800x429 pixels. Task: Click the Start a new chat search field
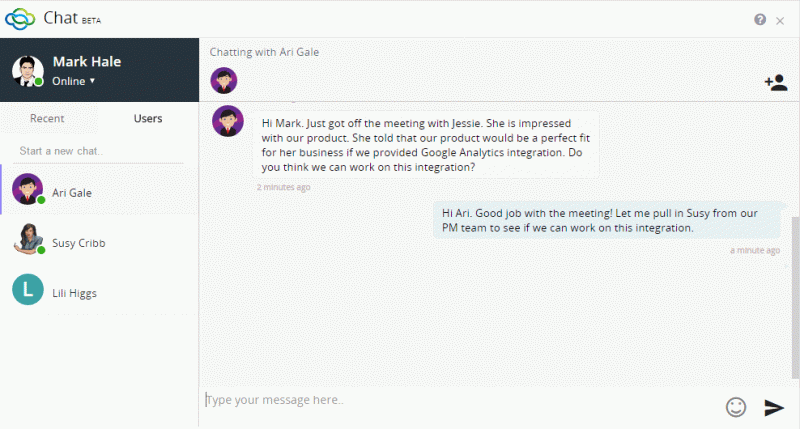pyautogui.click(x=98, y=151)
